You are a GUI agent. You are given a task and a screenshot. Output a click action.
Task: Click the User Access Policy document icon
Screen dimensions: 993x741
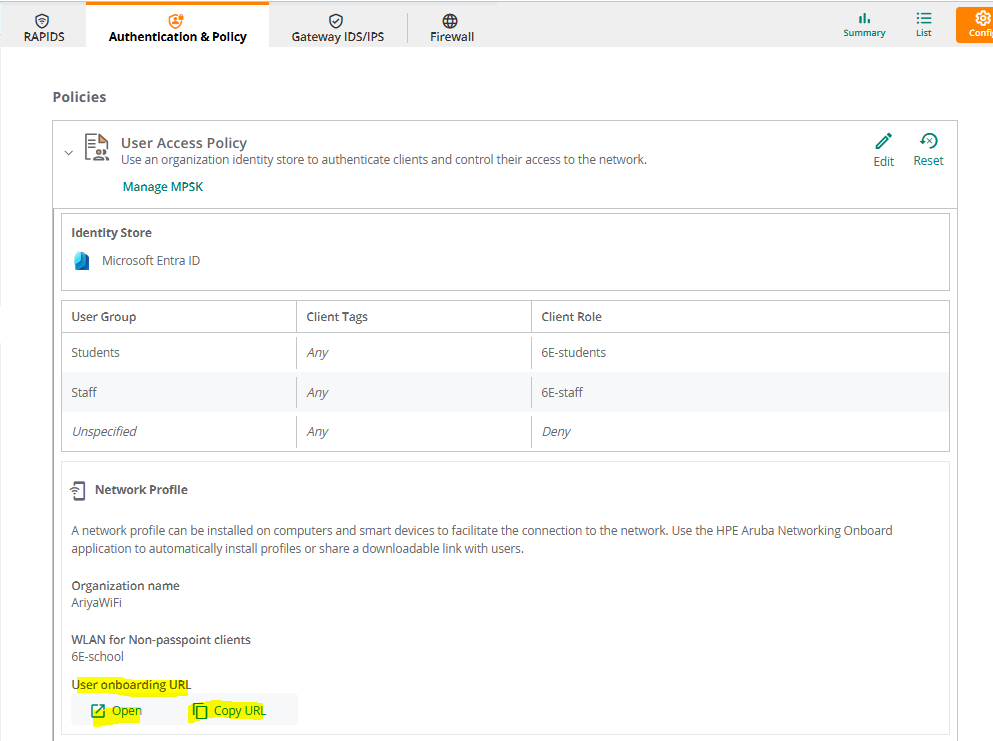[96, 147]
